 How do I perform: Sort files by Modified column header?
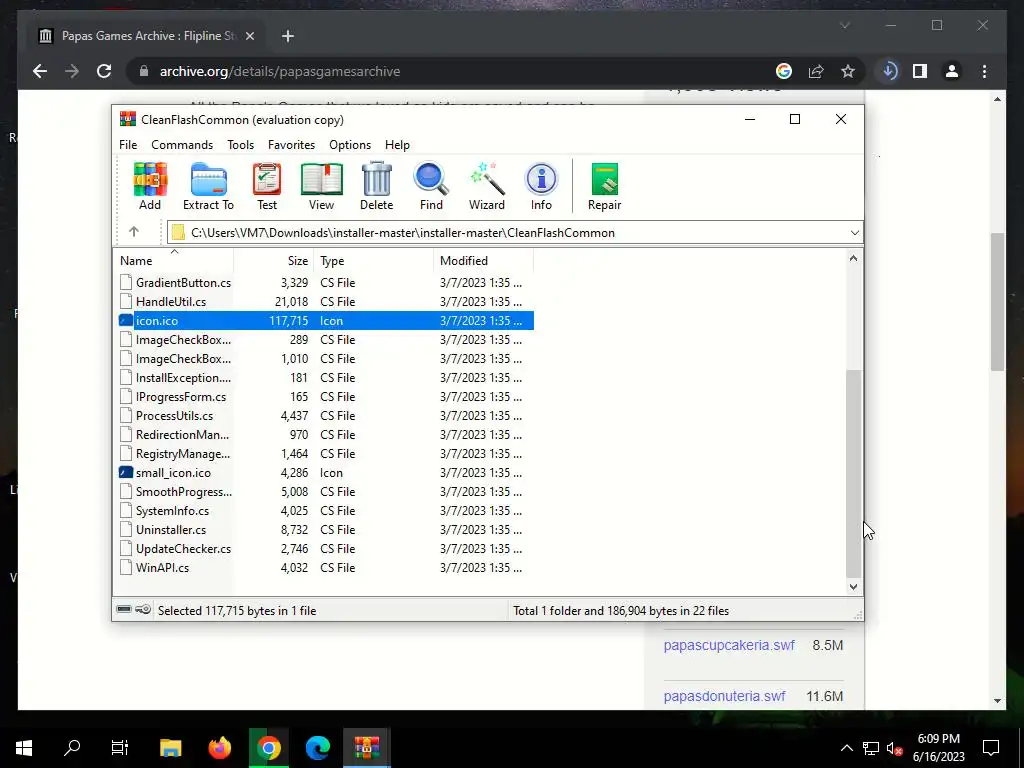(x=483, y=260)
